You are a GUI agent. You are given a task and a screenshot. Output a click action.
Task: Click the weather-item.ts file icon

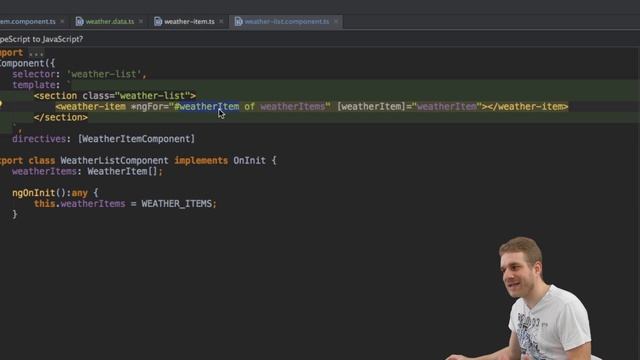tap(158, 22)
